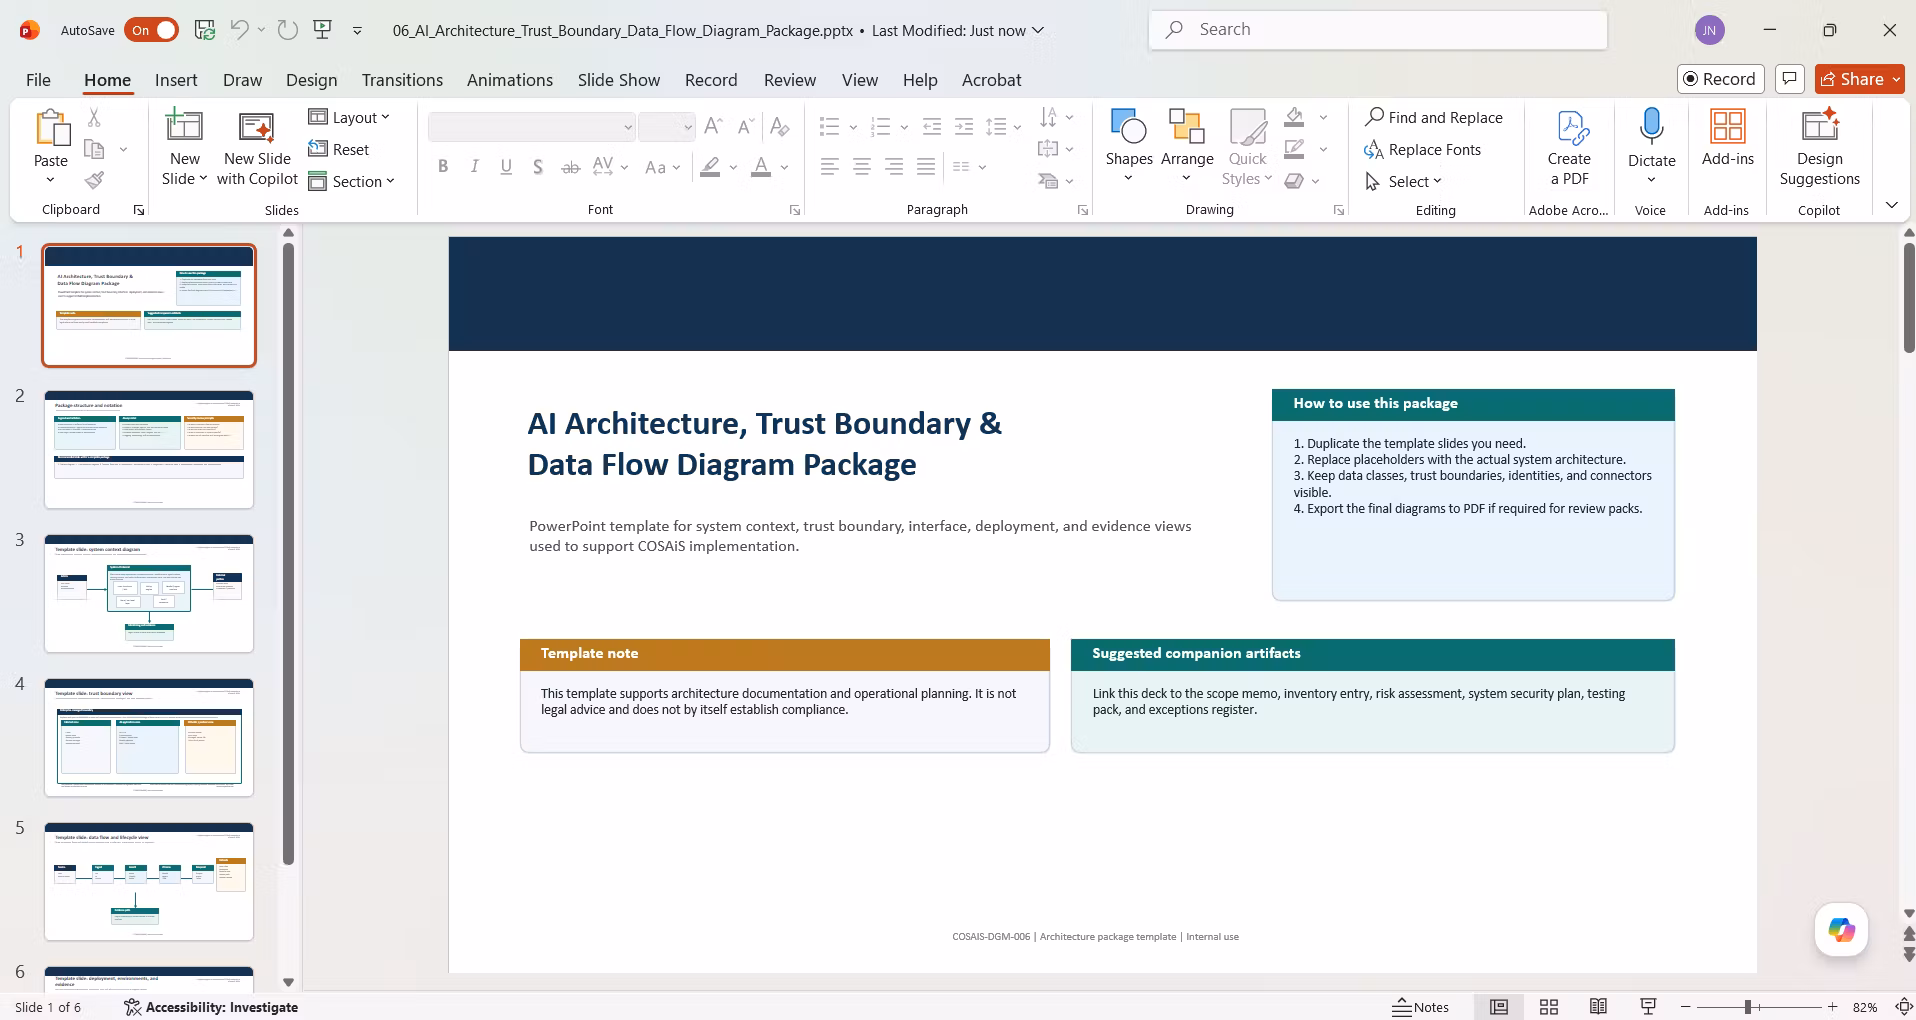The height and width of the screenshot is (1020, 1916).
Task: Click Find and Replace
Action: click(x=1434, y=117)
